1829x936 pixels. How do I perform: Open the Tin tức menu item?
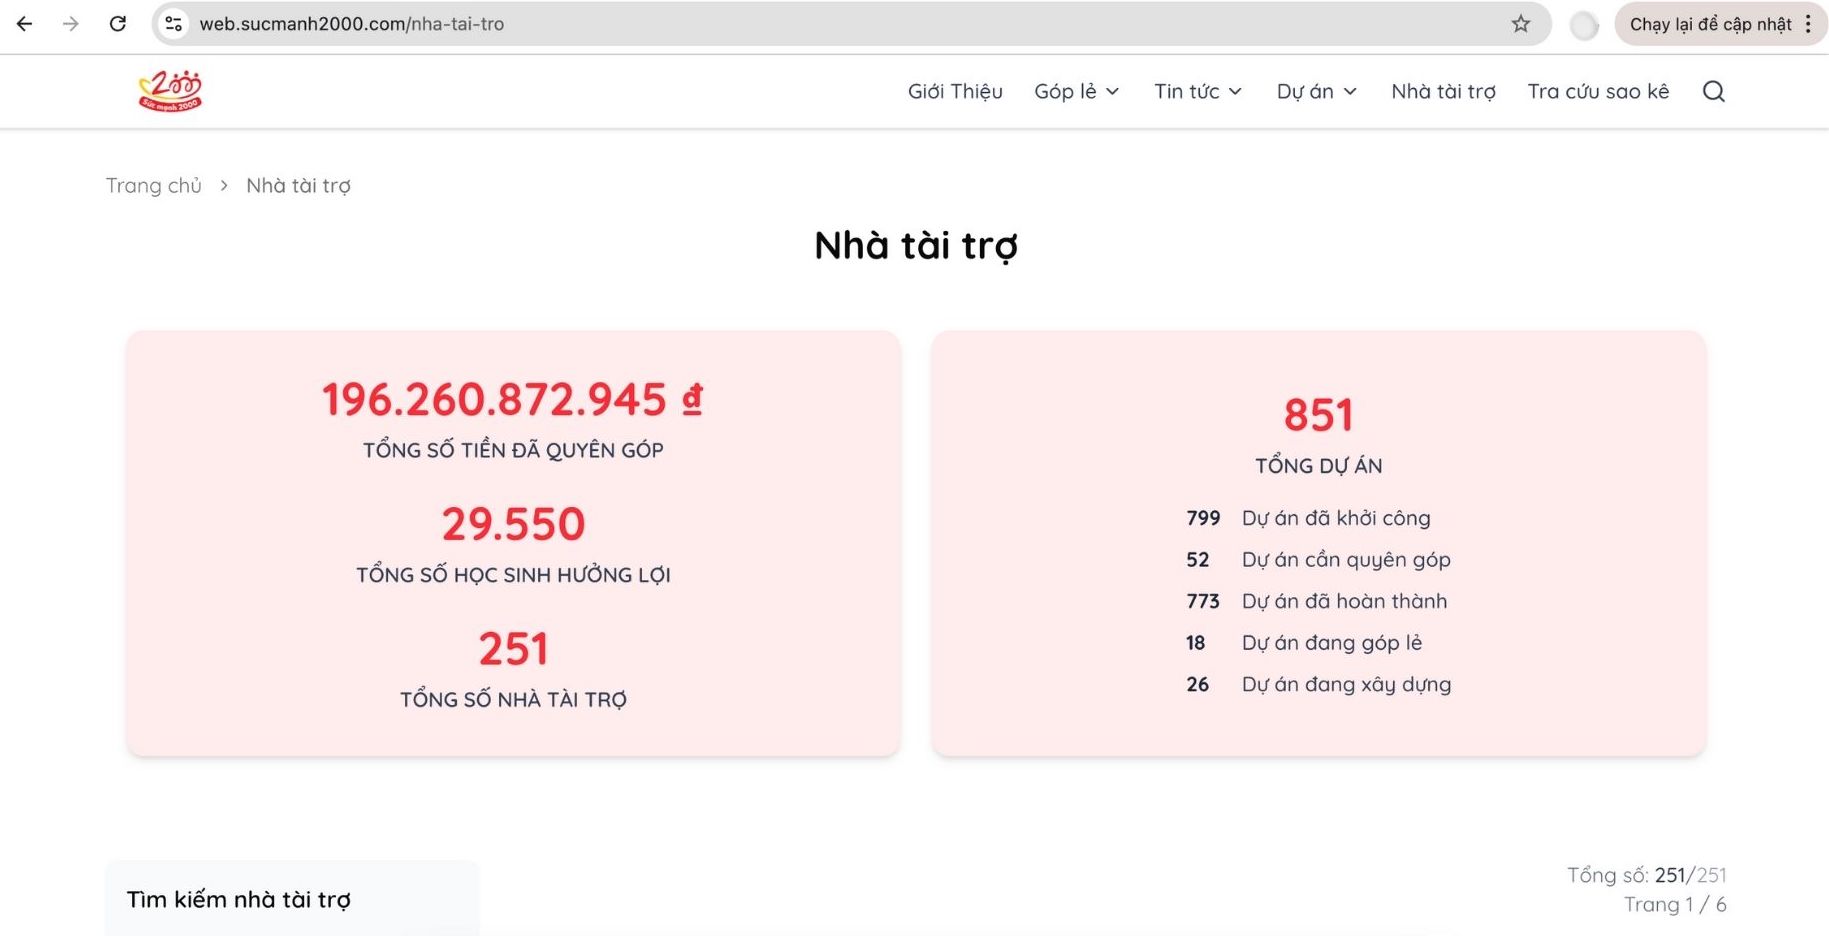(x=1197, y=91)
